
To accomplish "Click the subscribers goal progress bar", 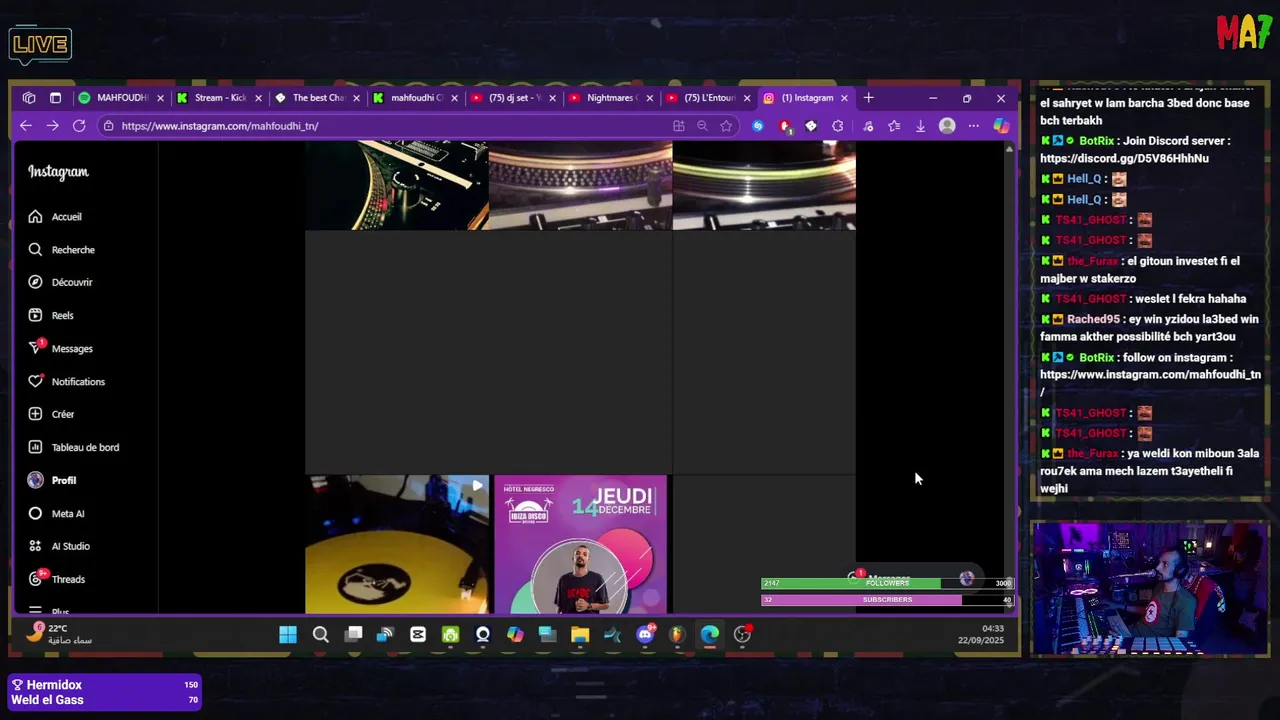I will [888, 600].
